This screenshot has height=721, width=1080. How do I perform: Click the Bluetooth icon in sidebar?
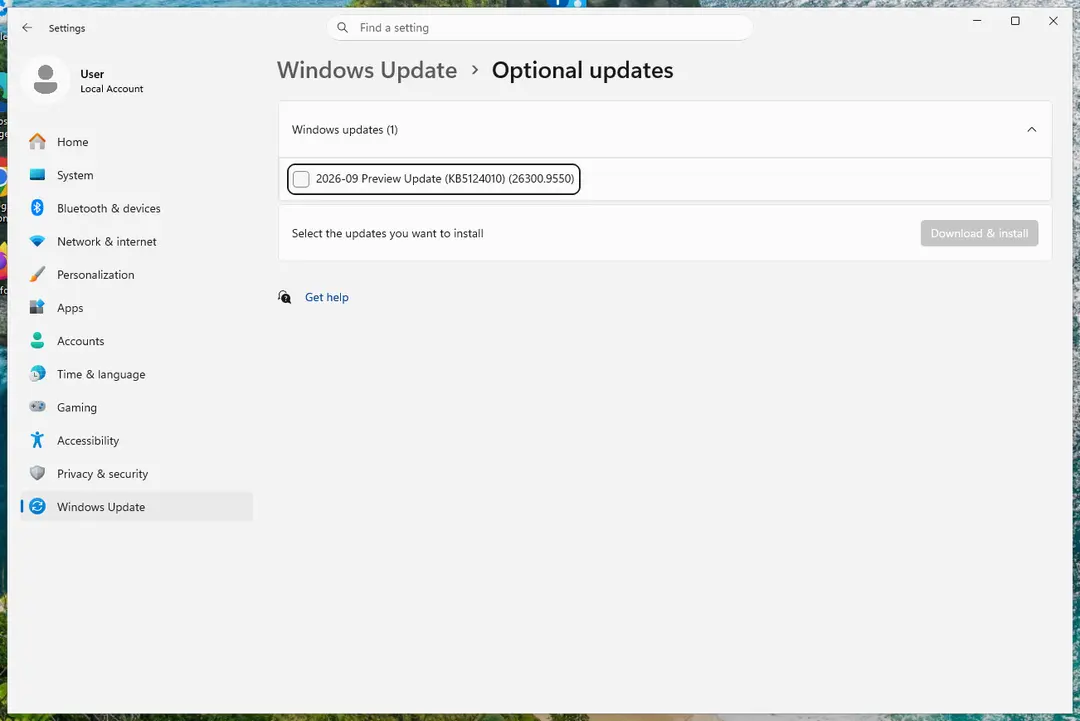pyautogui.click(x=37, y=208)
